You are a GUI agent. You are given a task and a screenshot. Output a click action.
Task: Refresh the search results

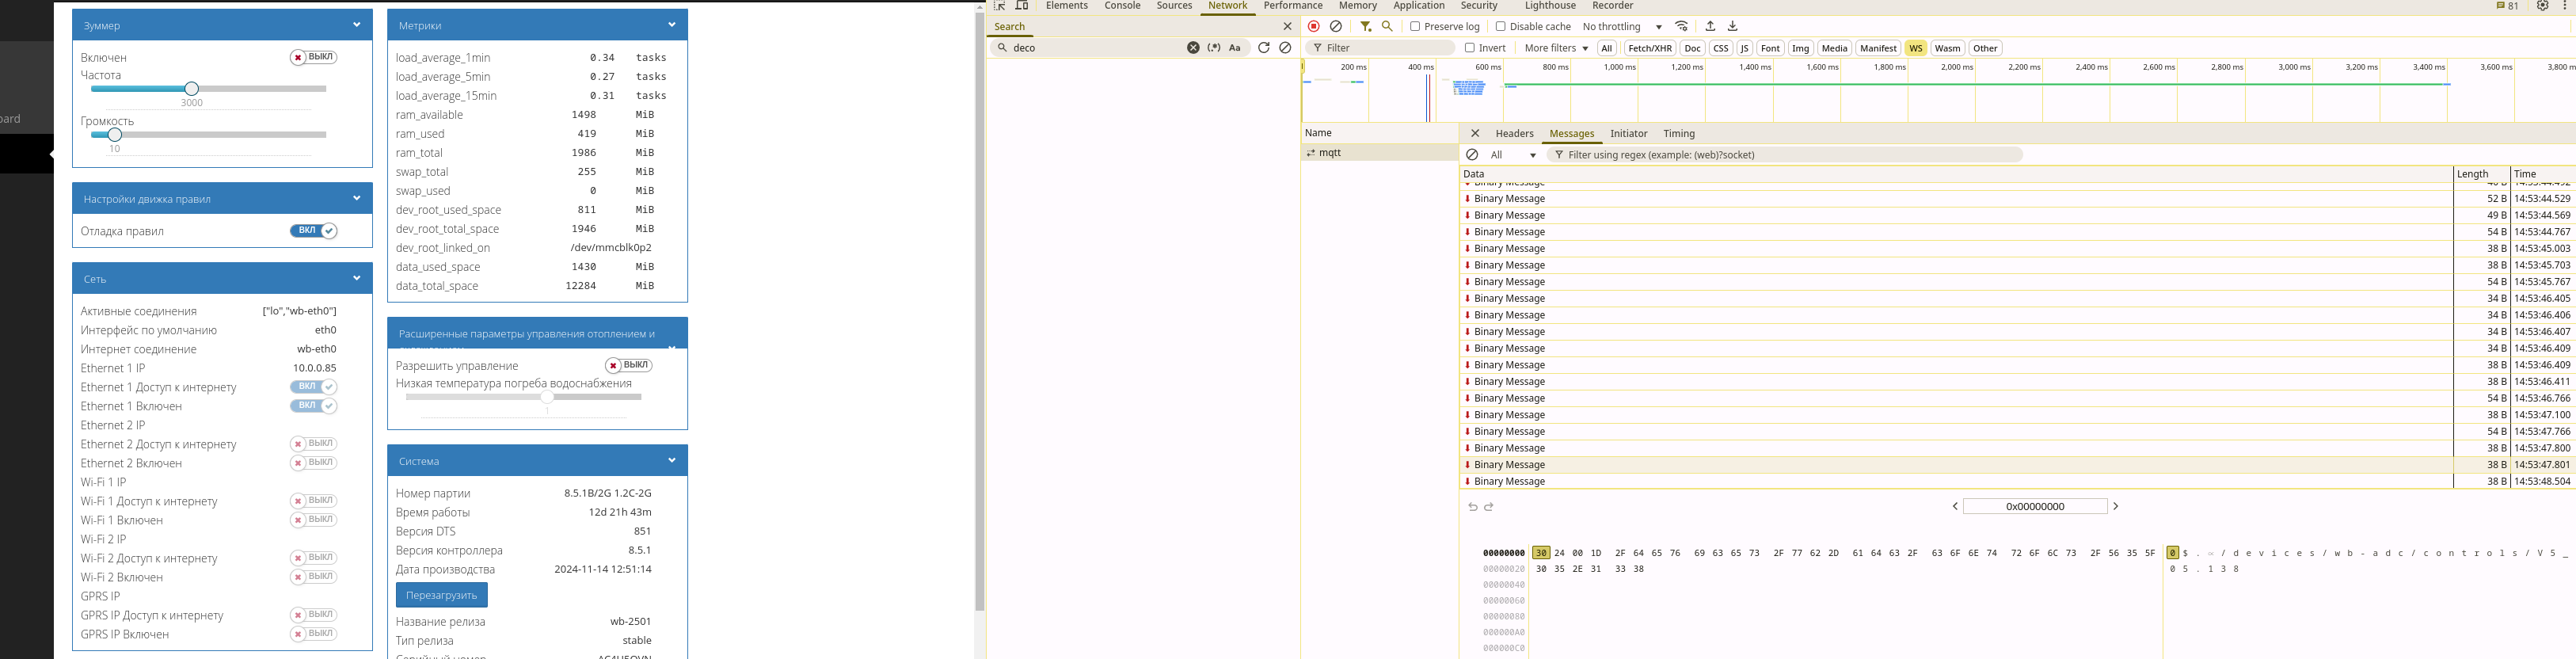pyautogui.click(x=1264, y=48)
